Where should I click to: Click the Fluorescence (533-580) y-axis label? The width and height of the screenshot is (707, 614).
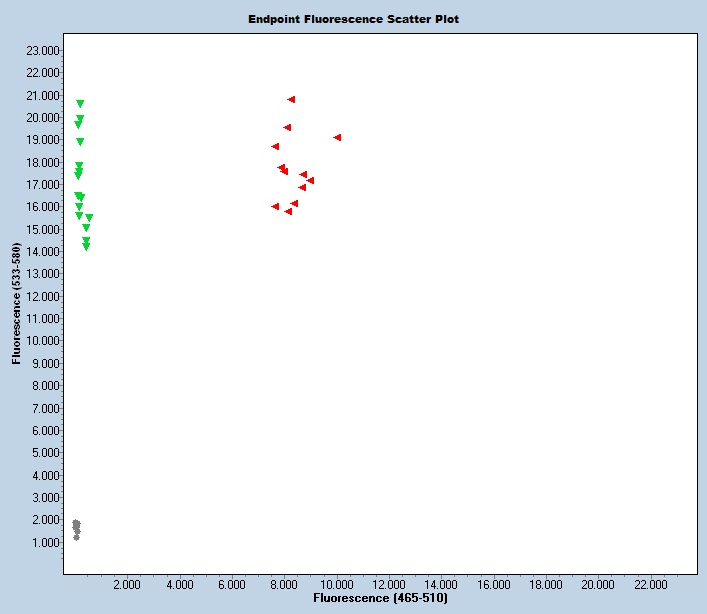(17, 305)
